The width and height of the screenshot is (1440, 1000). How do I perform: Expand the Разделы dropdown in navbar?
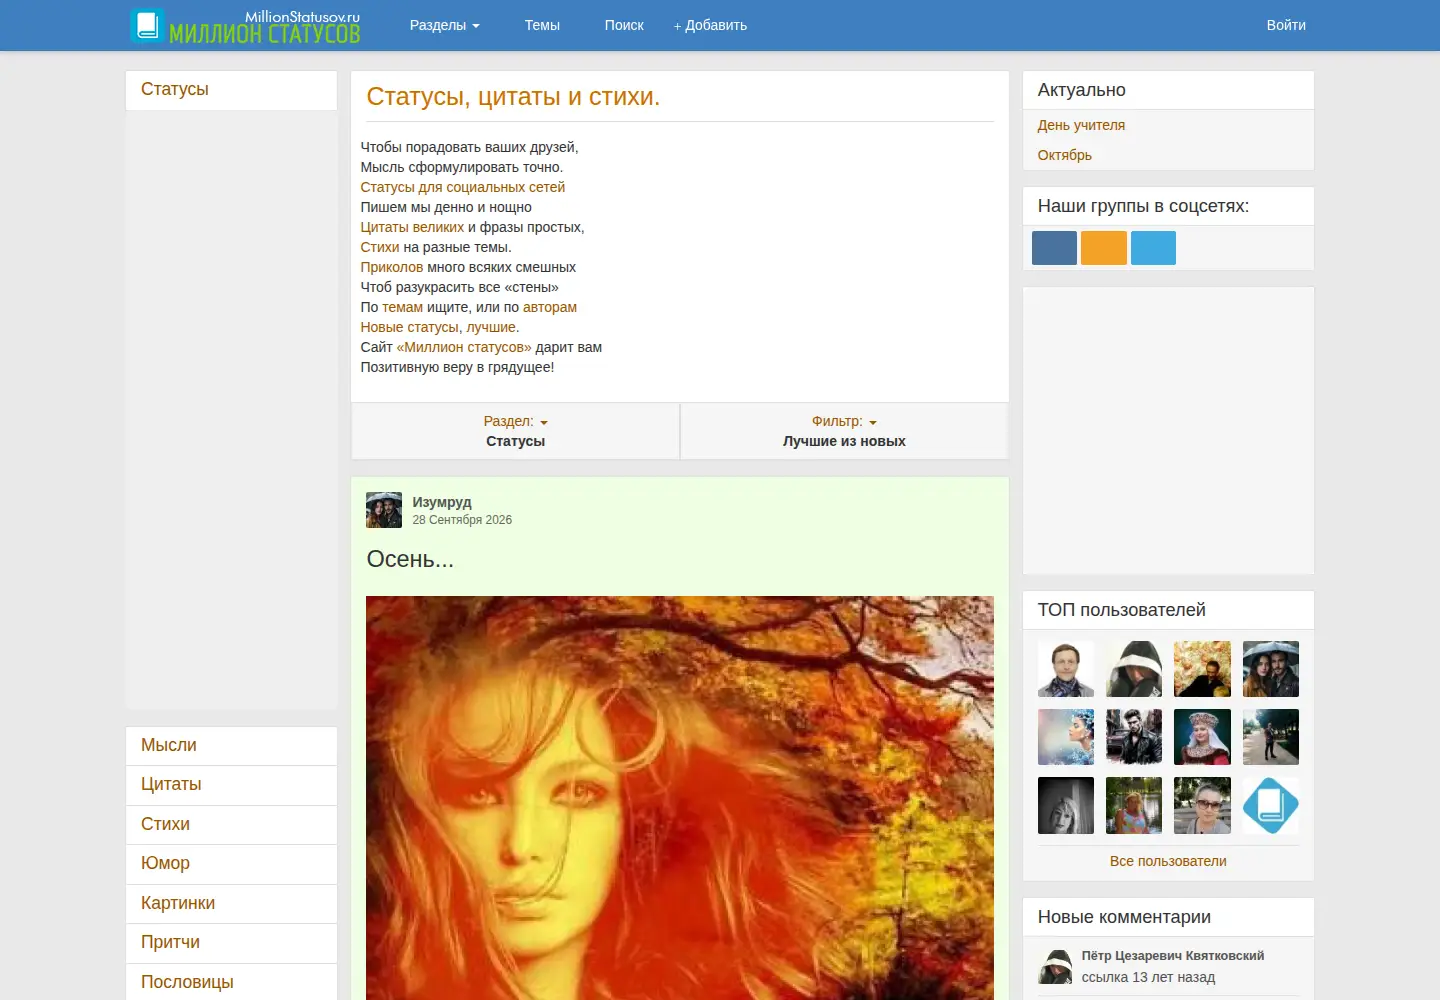(x=445, y=25)
